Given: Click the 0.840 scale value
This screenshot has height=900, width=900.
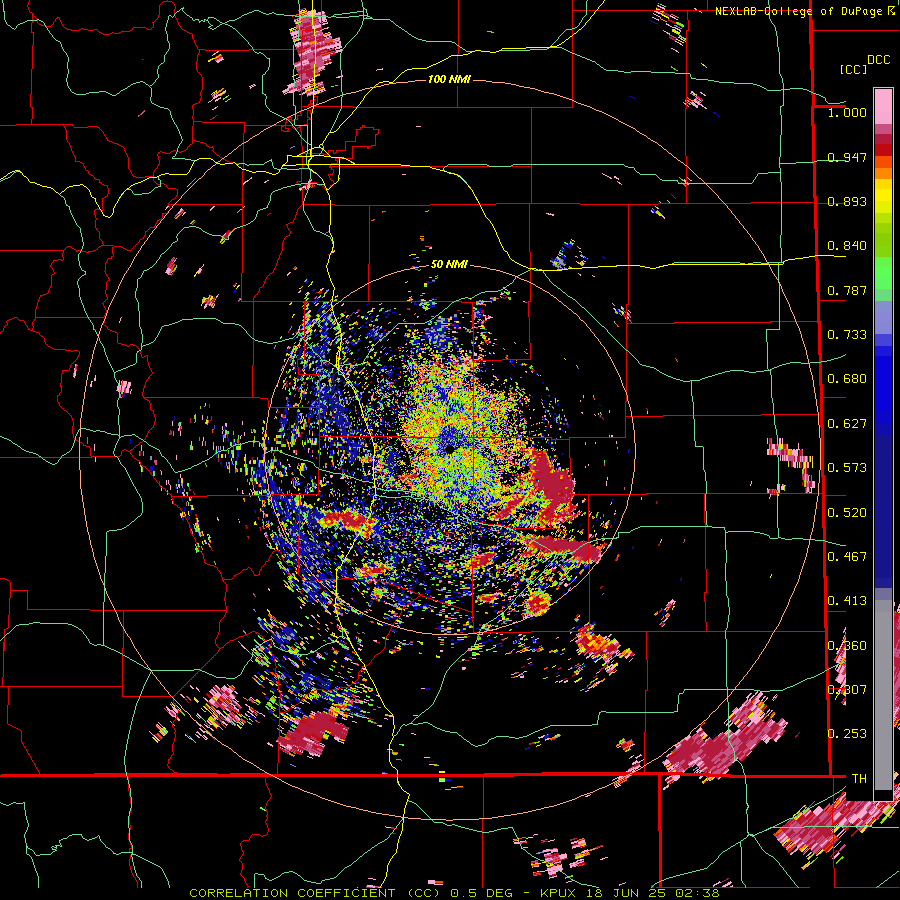Looking at the screenshot, I should (847, 246).
